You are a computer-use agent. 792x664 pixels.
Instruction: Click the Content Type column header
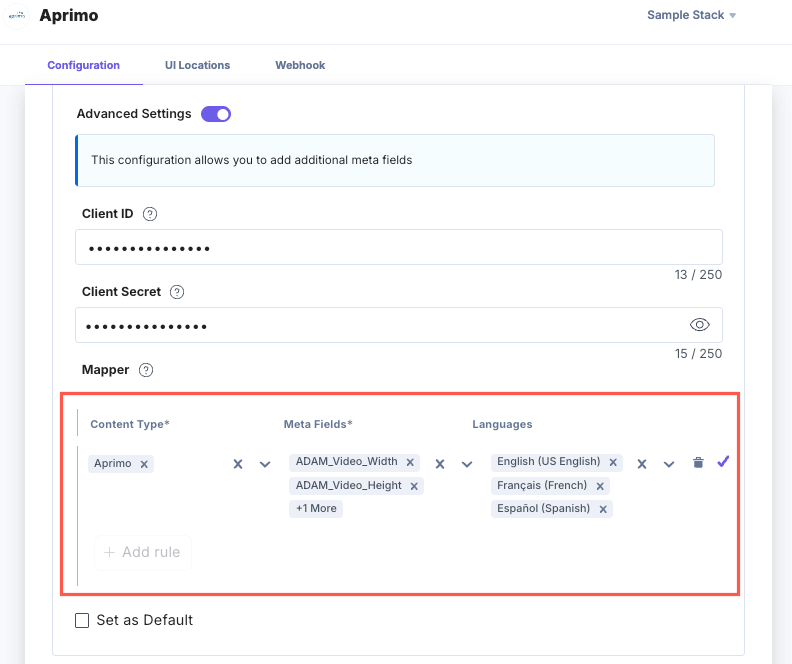(x=130, y=424)
